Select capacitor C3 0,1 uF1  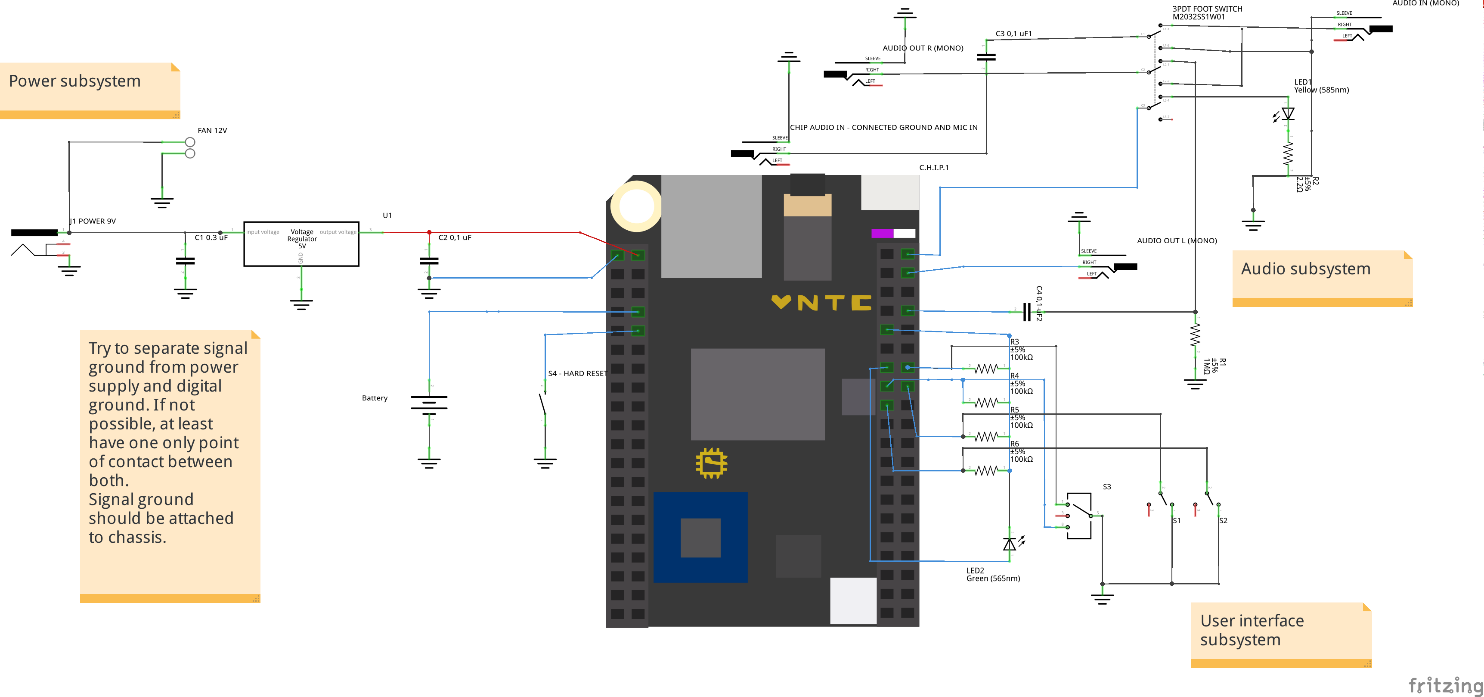click(x=988, y=55)
